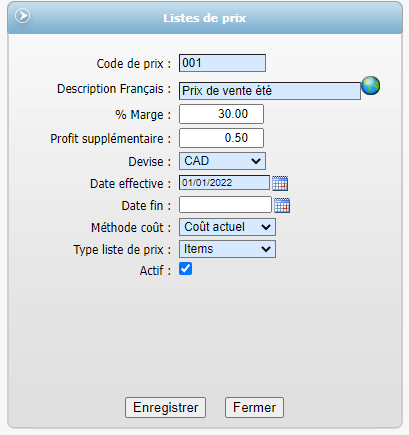Screen dimensions: 409x435
Task: Uncheck the Actif checkbox
Action: [x=185, y=269]
